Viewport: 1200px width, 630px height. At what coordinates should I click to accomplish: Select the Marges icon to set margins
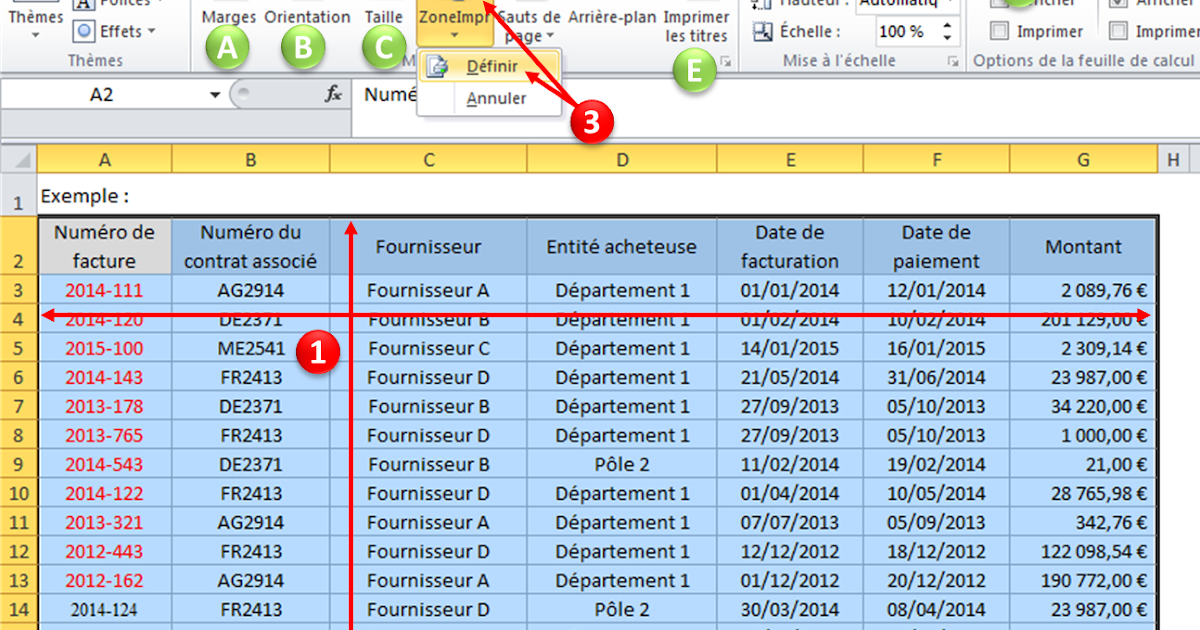click(x=227, y=17)
